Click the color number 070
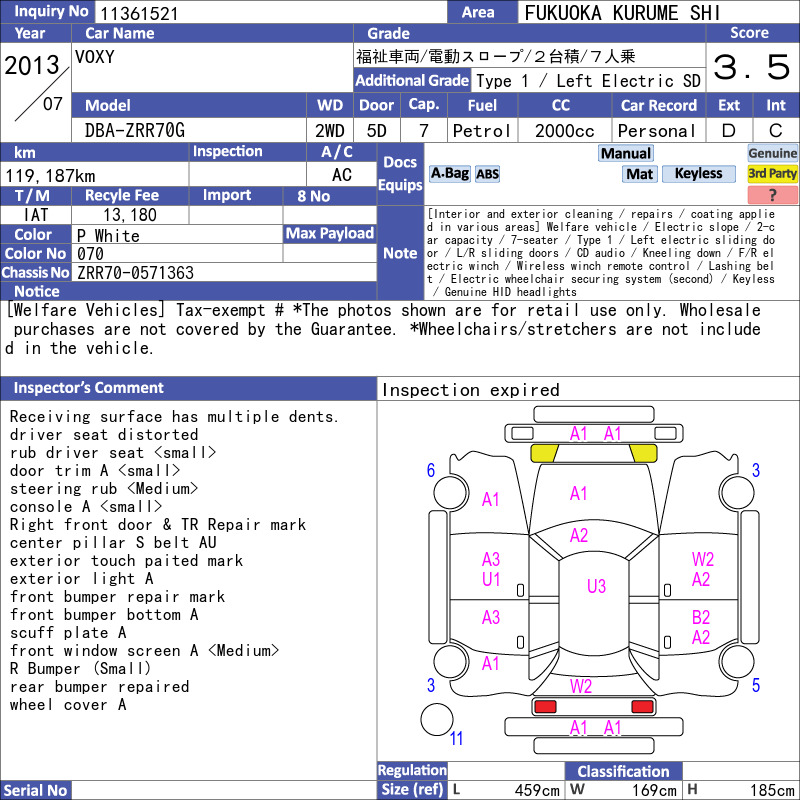 (x=90, y=254)
